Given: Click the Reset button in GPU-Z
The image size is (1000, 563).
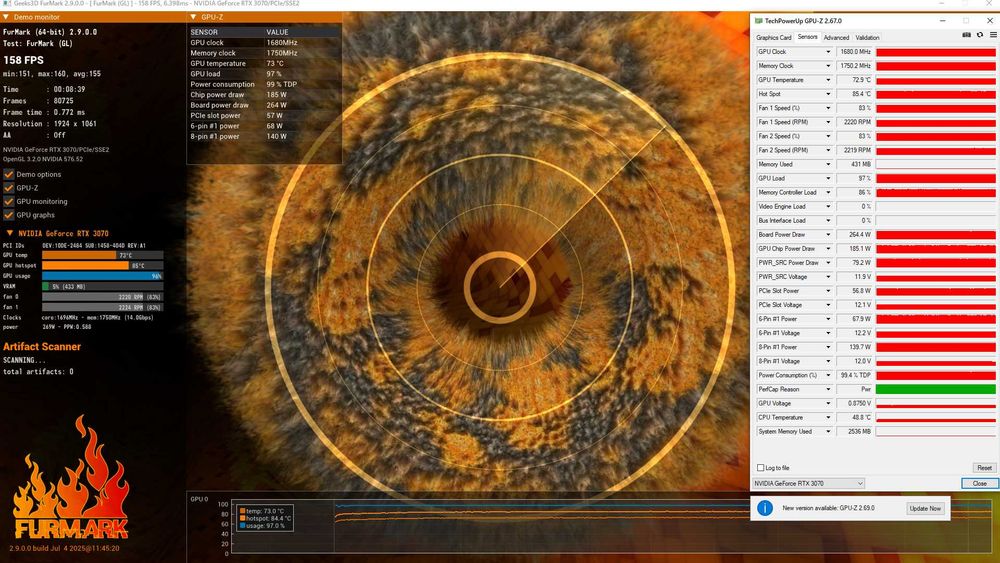Looking at the screenshot, I should [984, 467].
